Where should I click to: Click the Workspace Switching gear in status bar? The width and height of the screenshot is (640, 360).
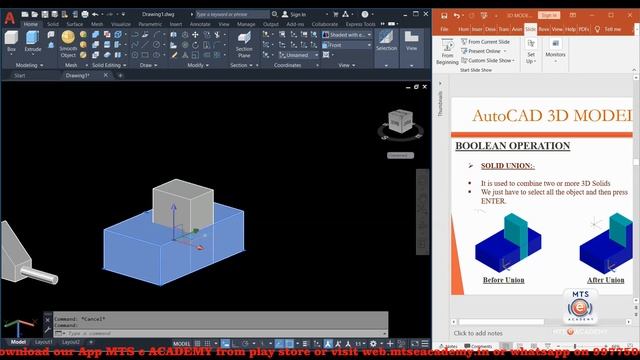coord(373,344)
